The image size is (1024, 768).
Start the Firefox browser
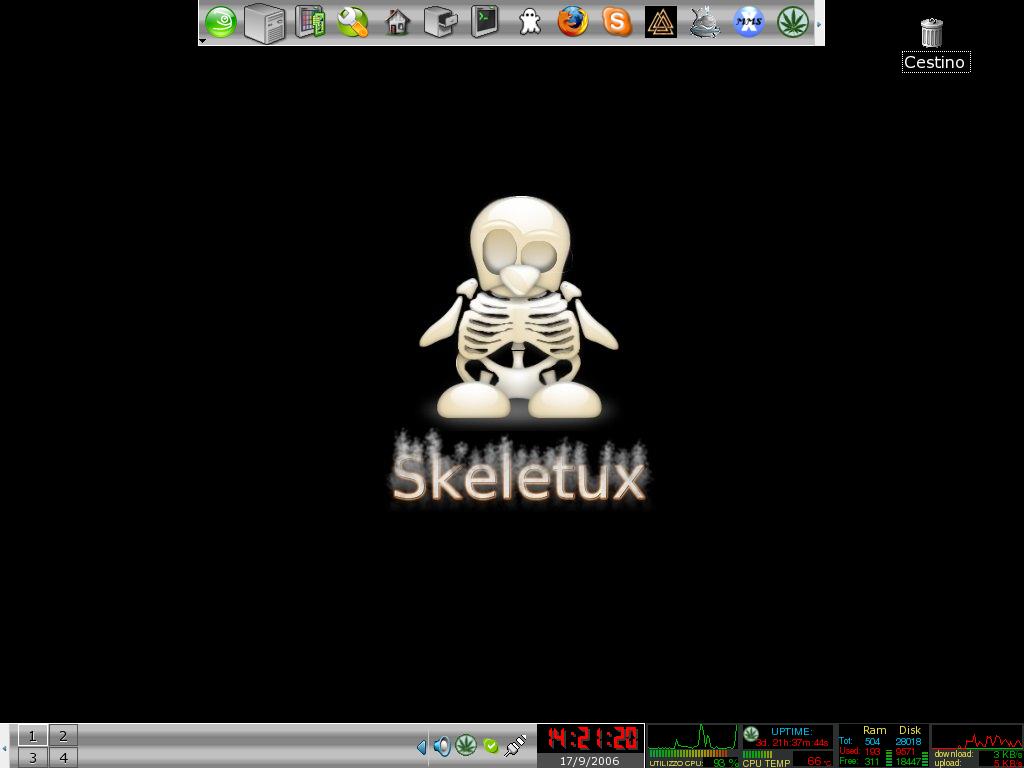573,22
